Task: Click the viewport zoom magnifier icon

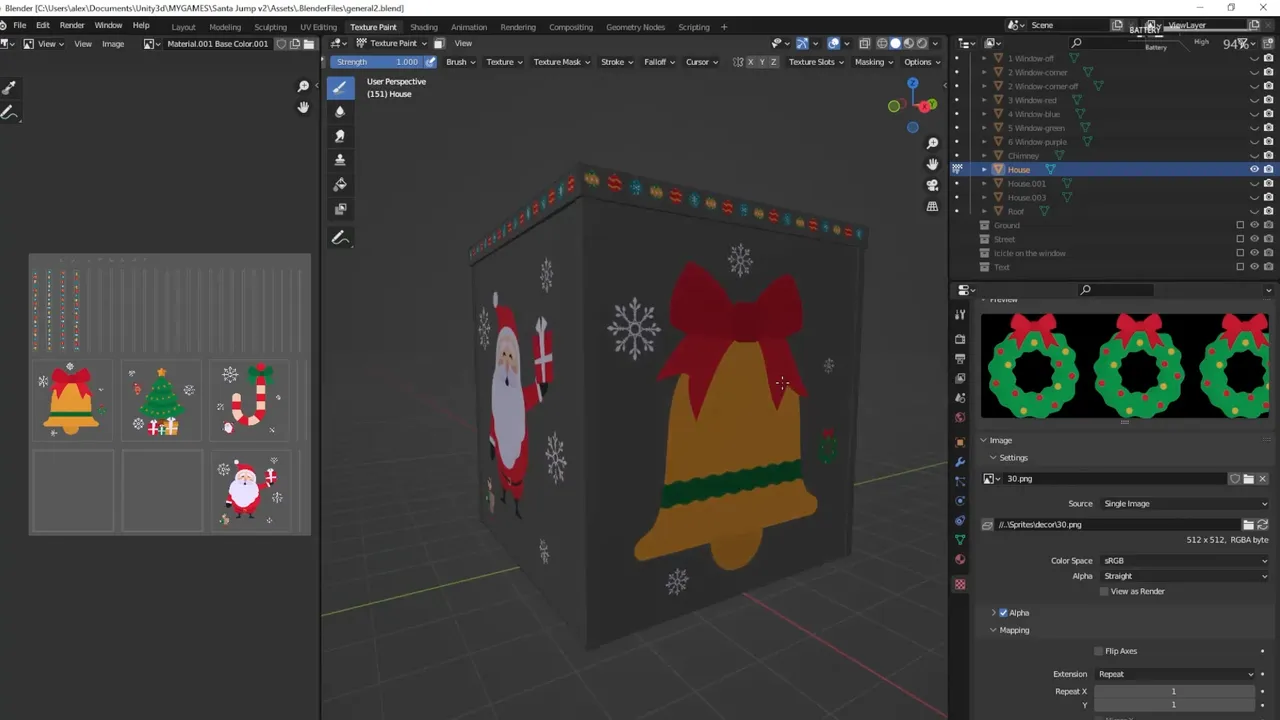Action: (x=932, y=144)
